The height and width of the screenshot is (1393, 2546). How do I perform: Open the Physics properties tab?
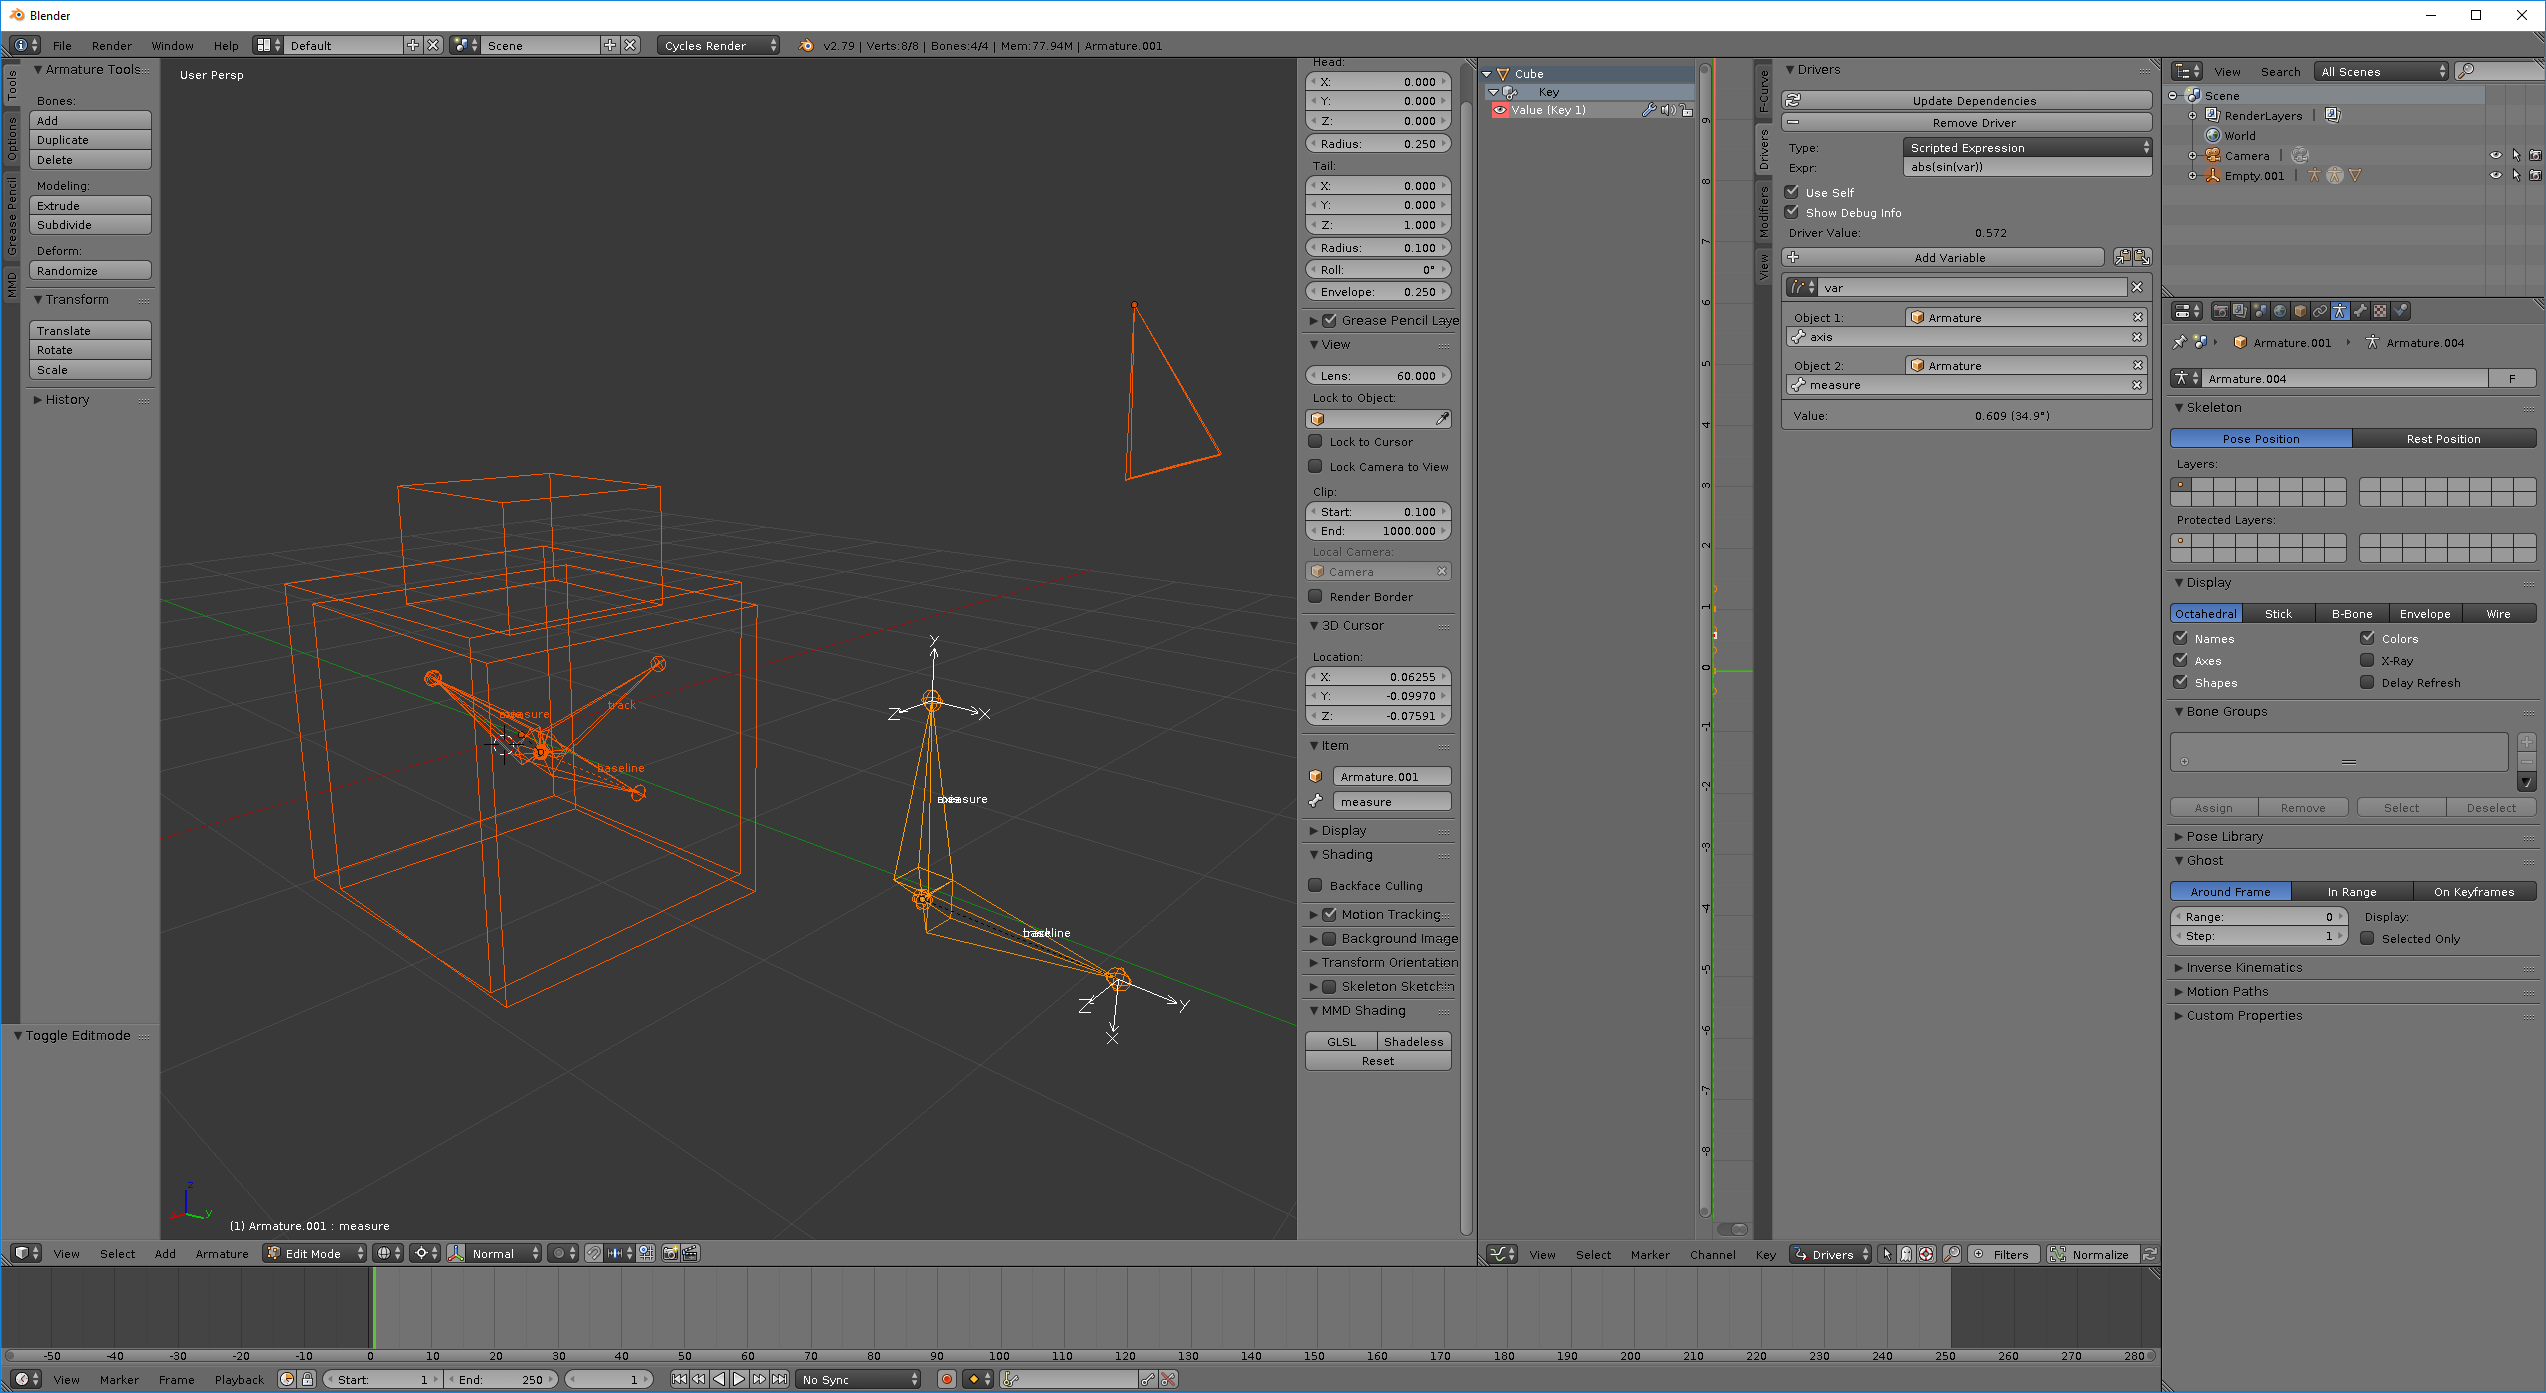point(2400,311)
